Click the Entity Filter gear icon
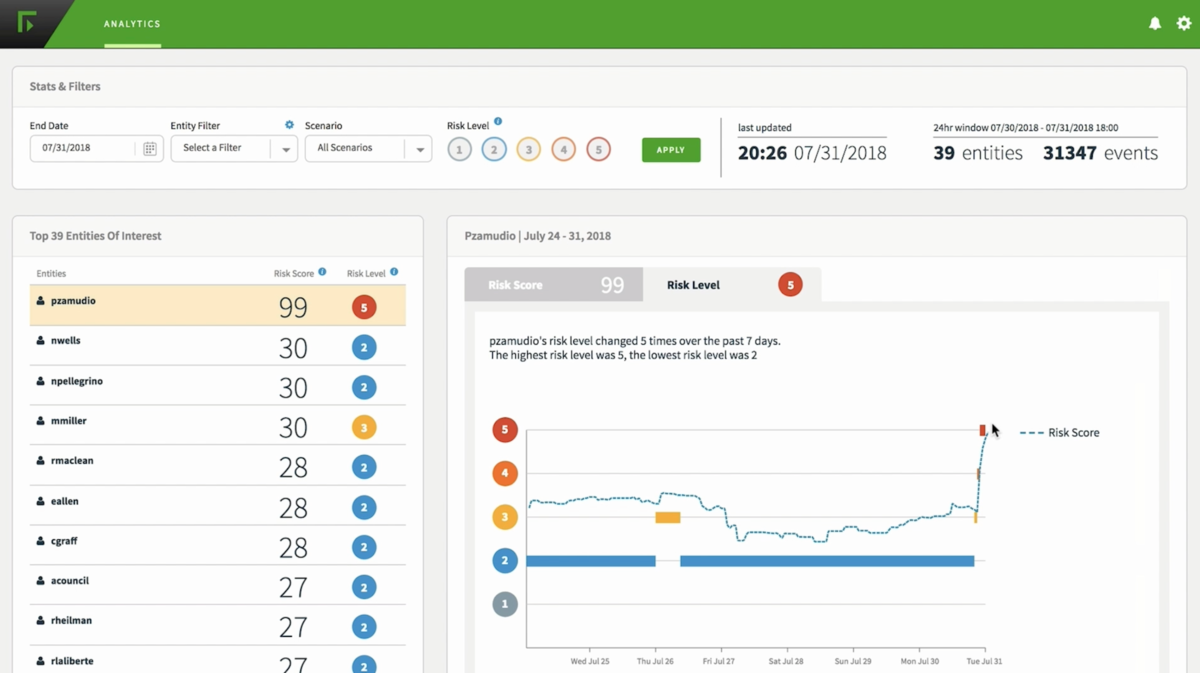The height and width of the screenshot is (673, 1200). [289, 125]
